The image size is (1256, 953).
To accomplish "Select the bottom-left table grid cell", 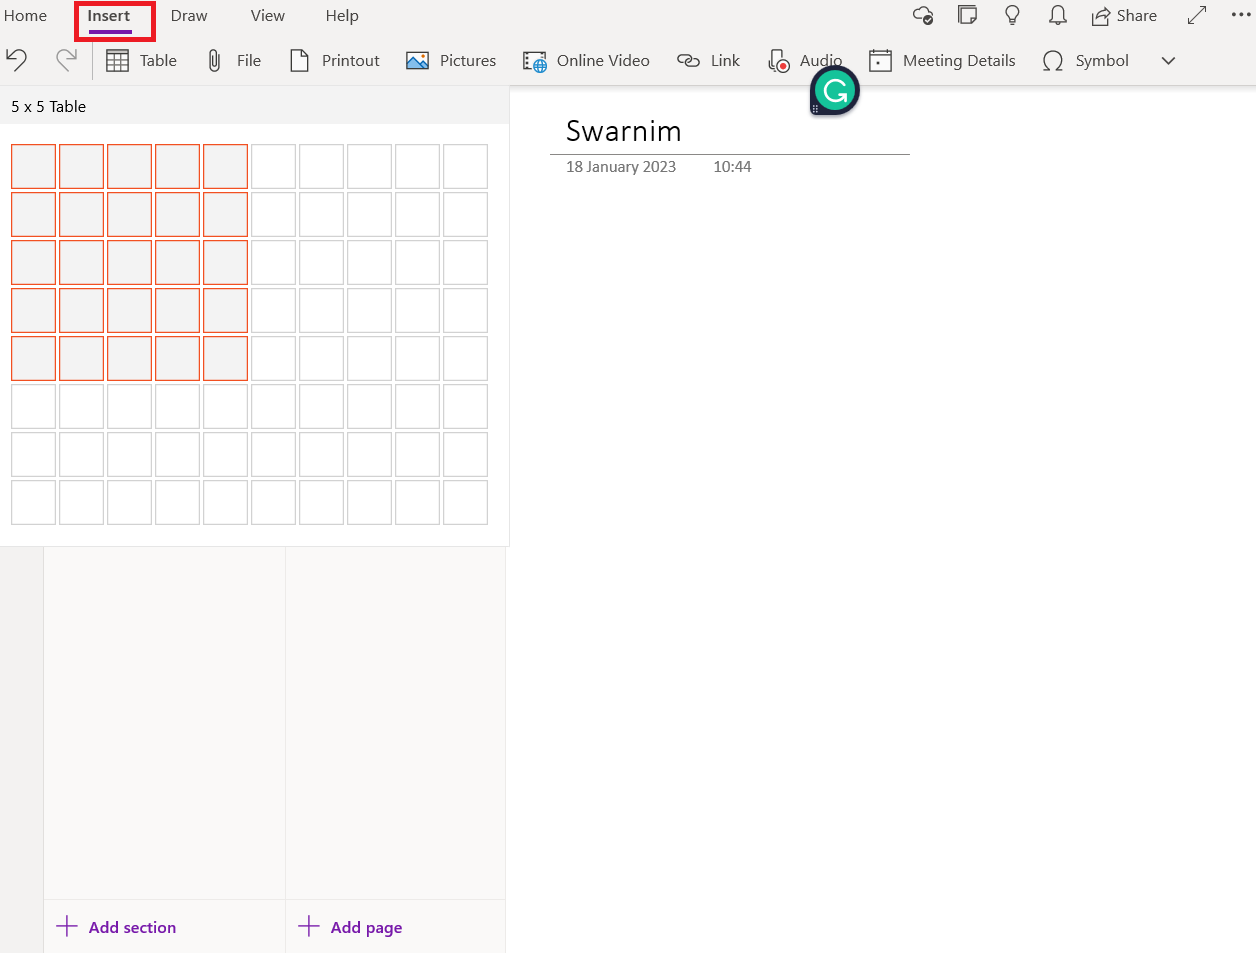I will coord(33,502).
